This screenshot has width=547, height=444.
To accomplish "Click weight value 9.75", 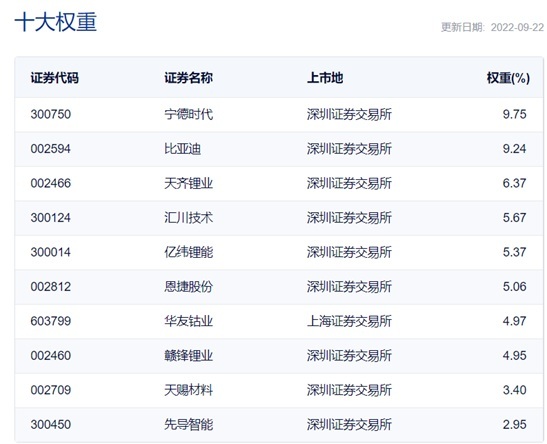I will (514, 114).
